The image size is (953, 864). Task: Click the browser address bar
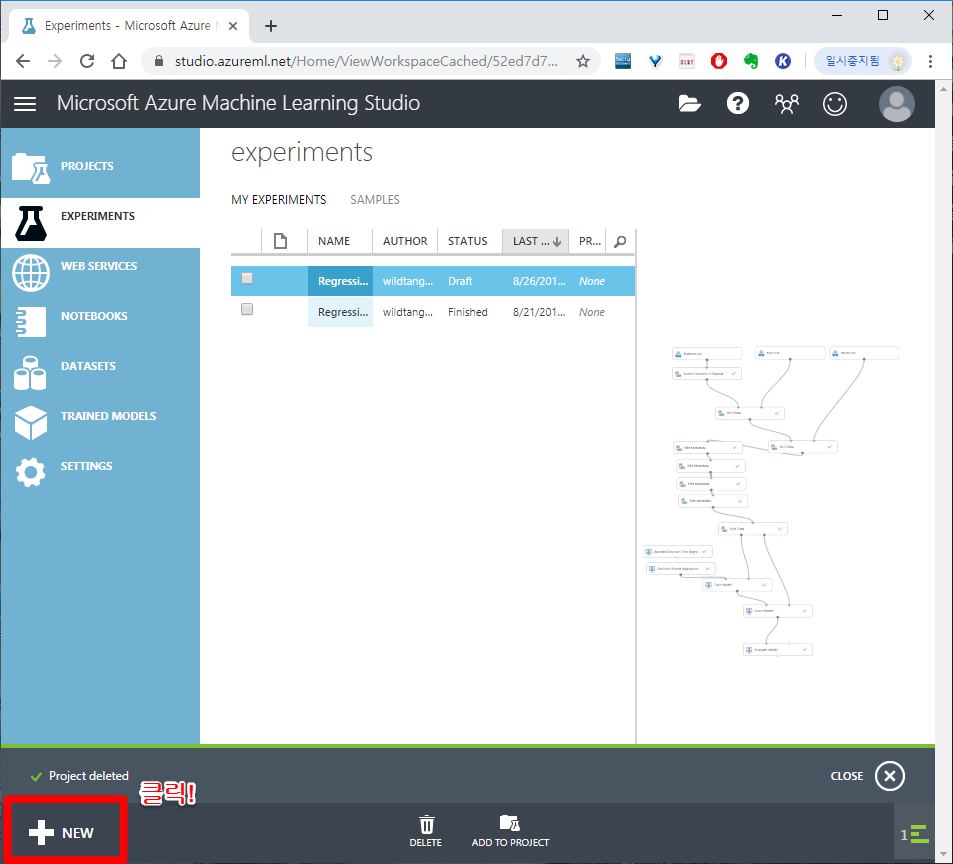(365, 61)
